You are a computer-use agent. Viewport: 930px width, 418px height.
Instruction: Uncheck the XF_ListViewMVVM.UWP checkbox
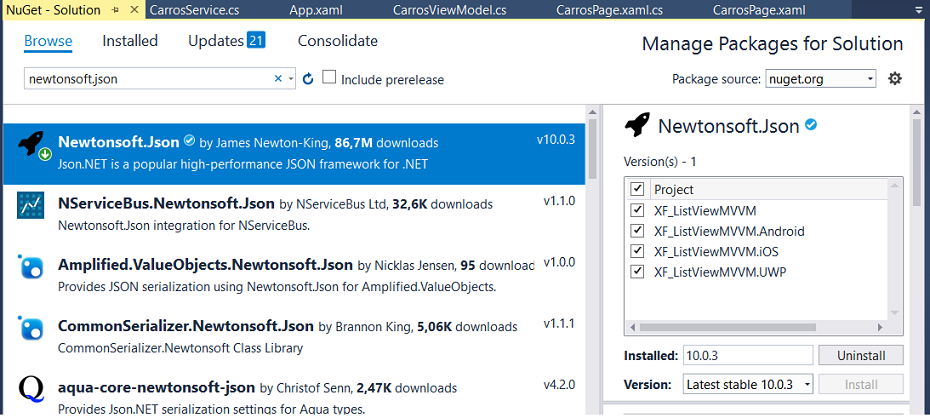pos(638,271)
